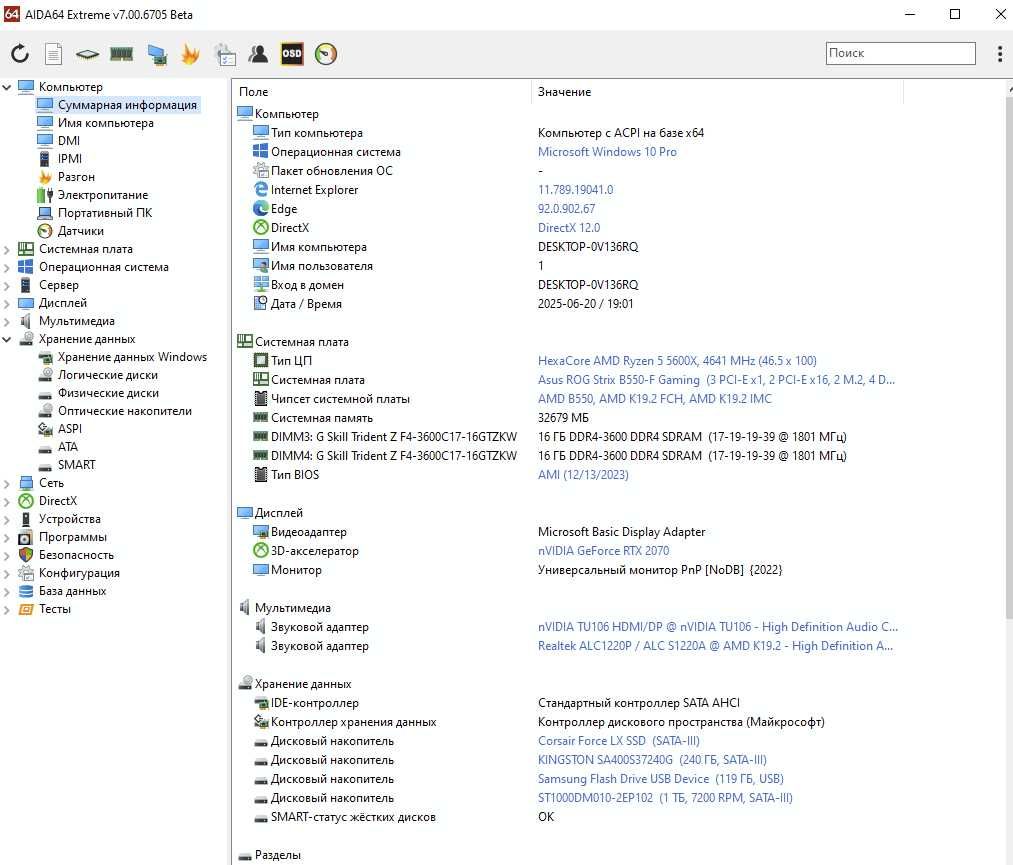Open the IPMI tree item
The width and height of the screenshot is (1013, 865).
tap(69, 159)
